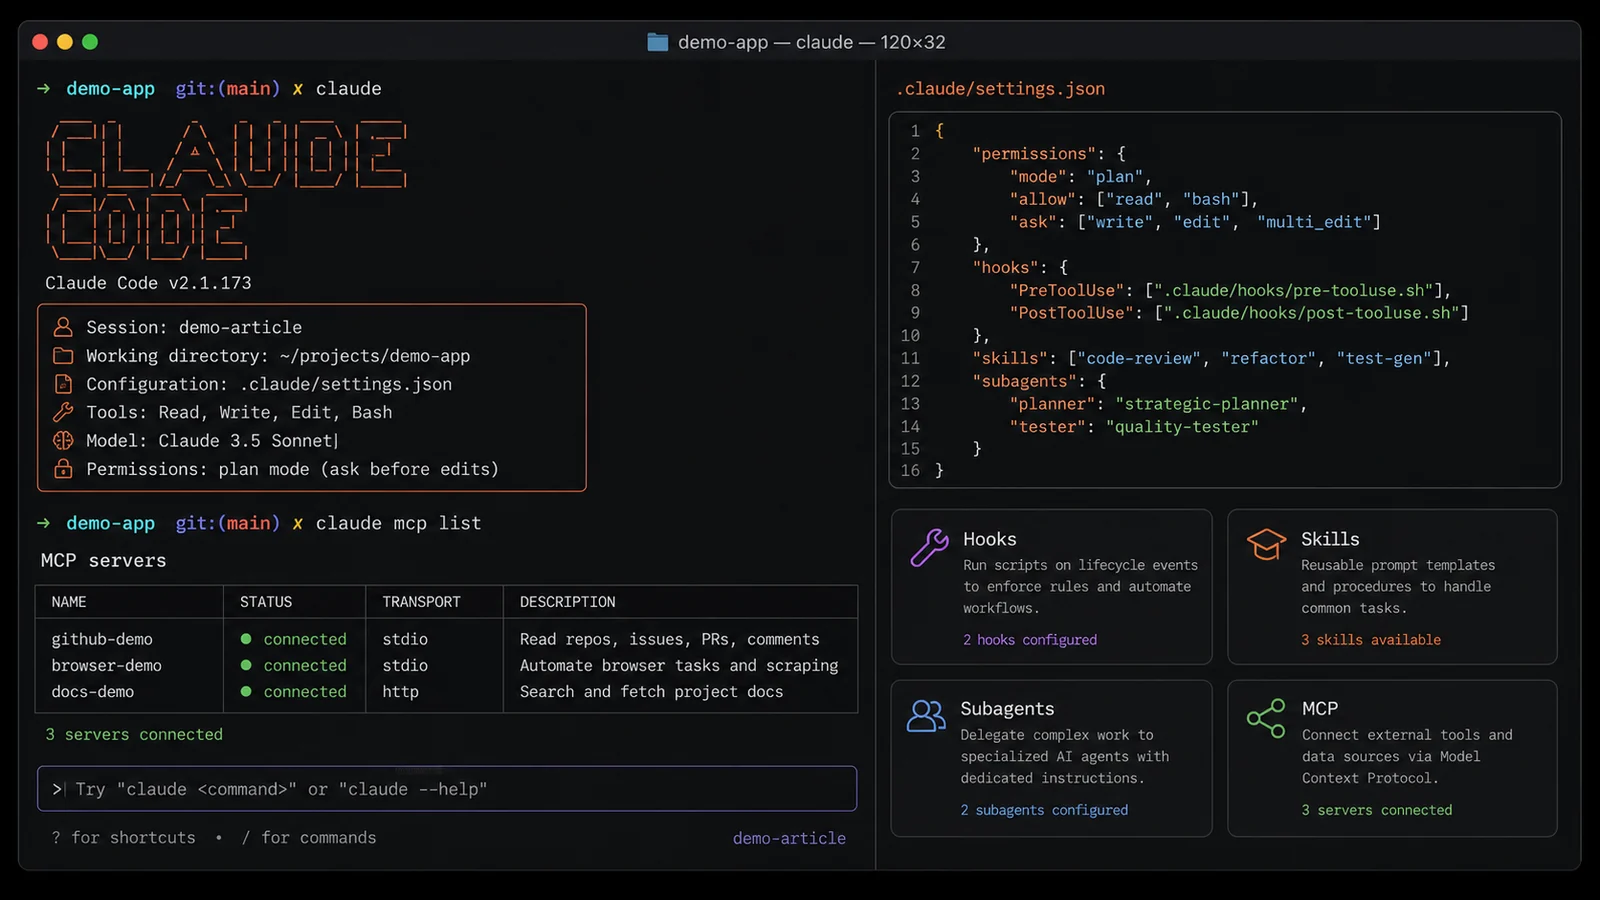The width and height of the screenshot is (1600, 900).
Task: Click the MCP card title
Action: click(x=1320, y=708)
